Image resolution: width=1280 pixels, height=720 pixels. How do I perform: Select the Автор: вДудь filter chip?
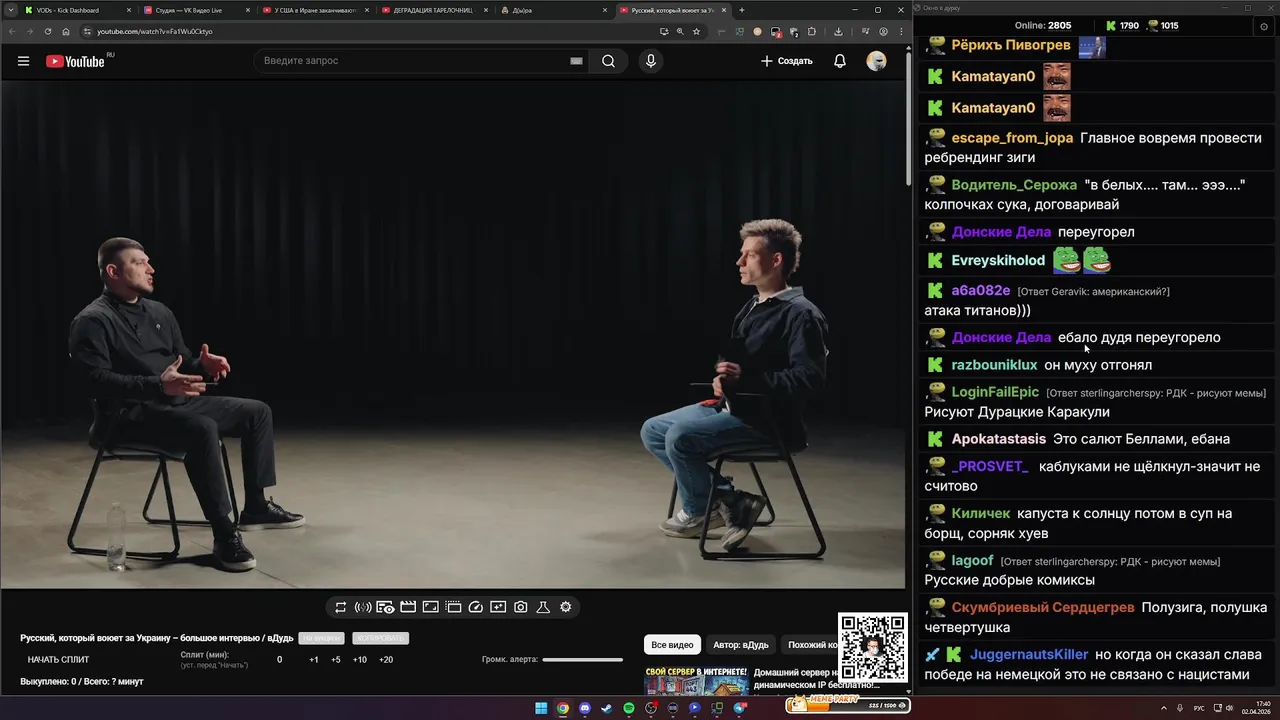point(741,645)
